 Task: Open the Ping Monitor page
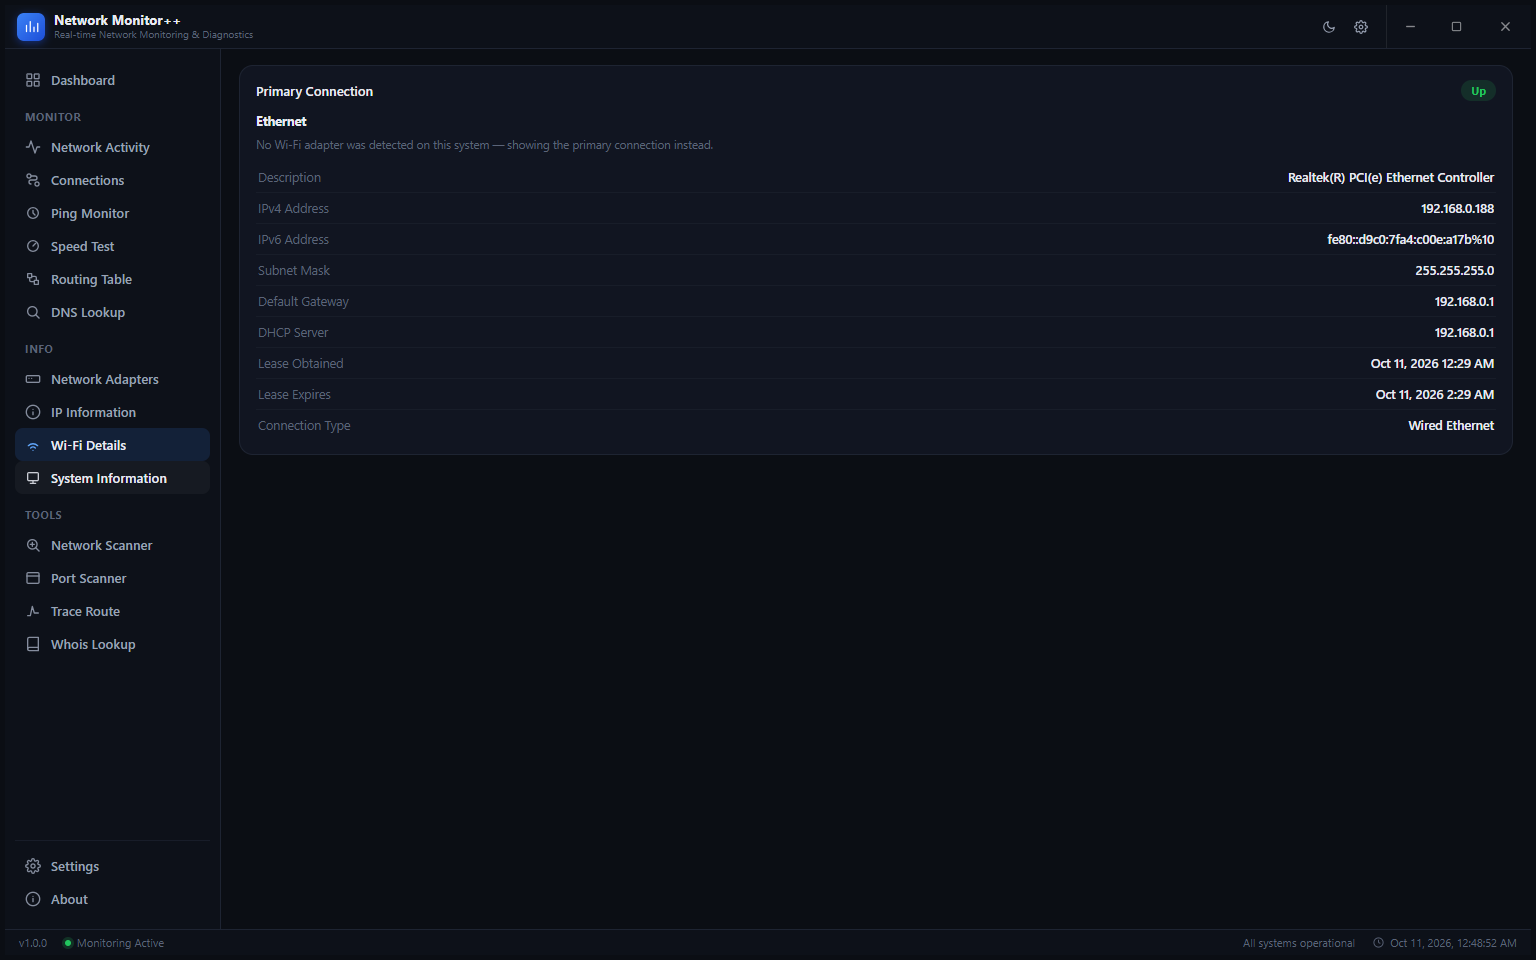[112, 213]
